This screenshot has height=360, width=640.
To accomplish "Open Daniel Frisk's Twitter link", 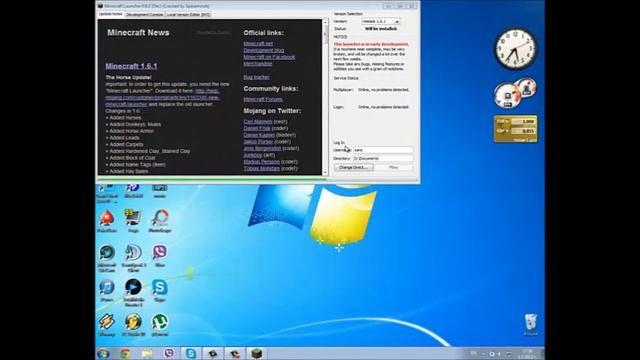I will [x=257, y=128].
